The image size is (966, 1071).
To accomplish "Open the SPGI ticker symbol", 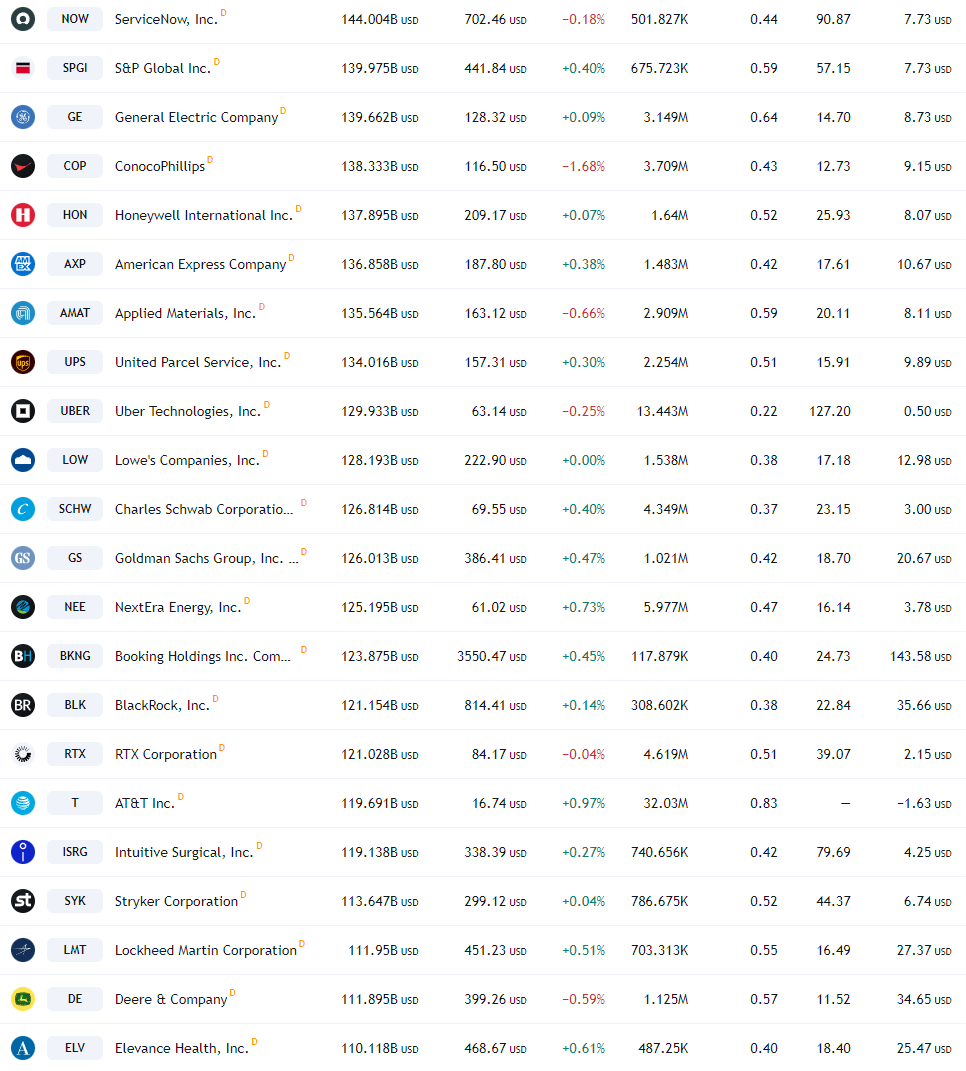I will 75,68.
